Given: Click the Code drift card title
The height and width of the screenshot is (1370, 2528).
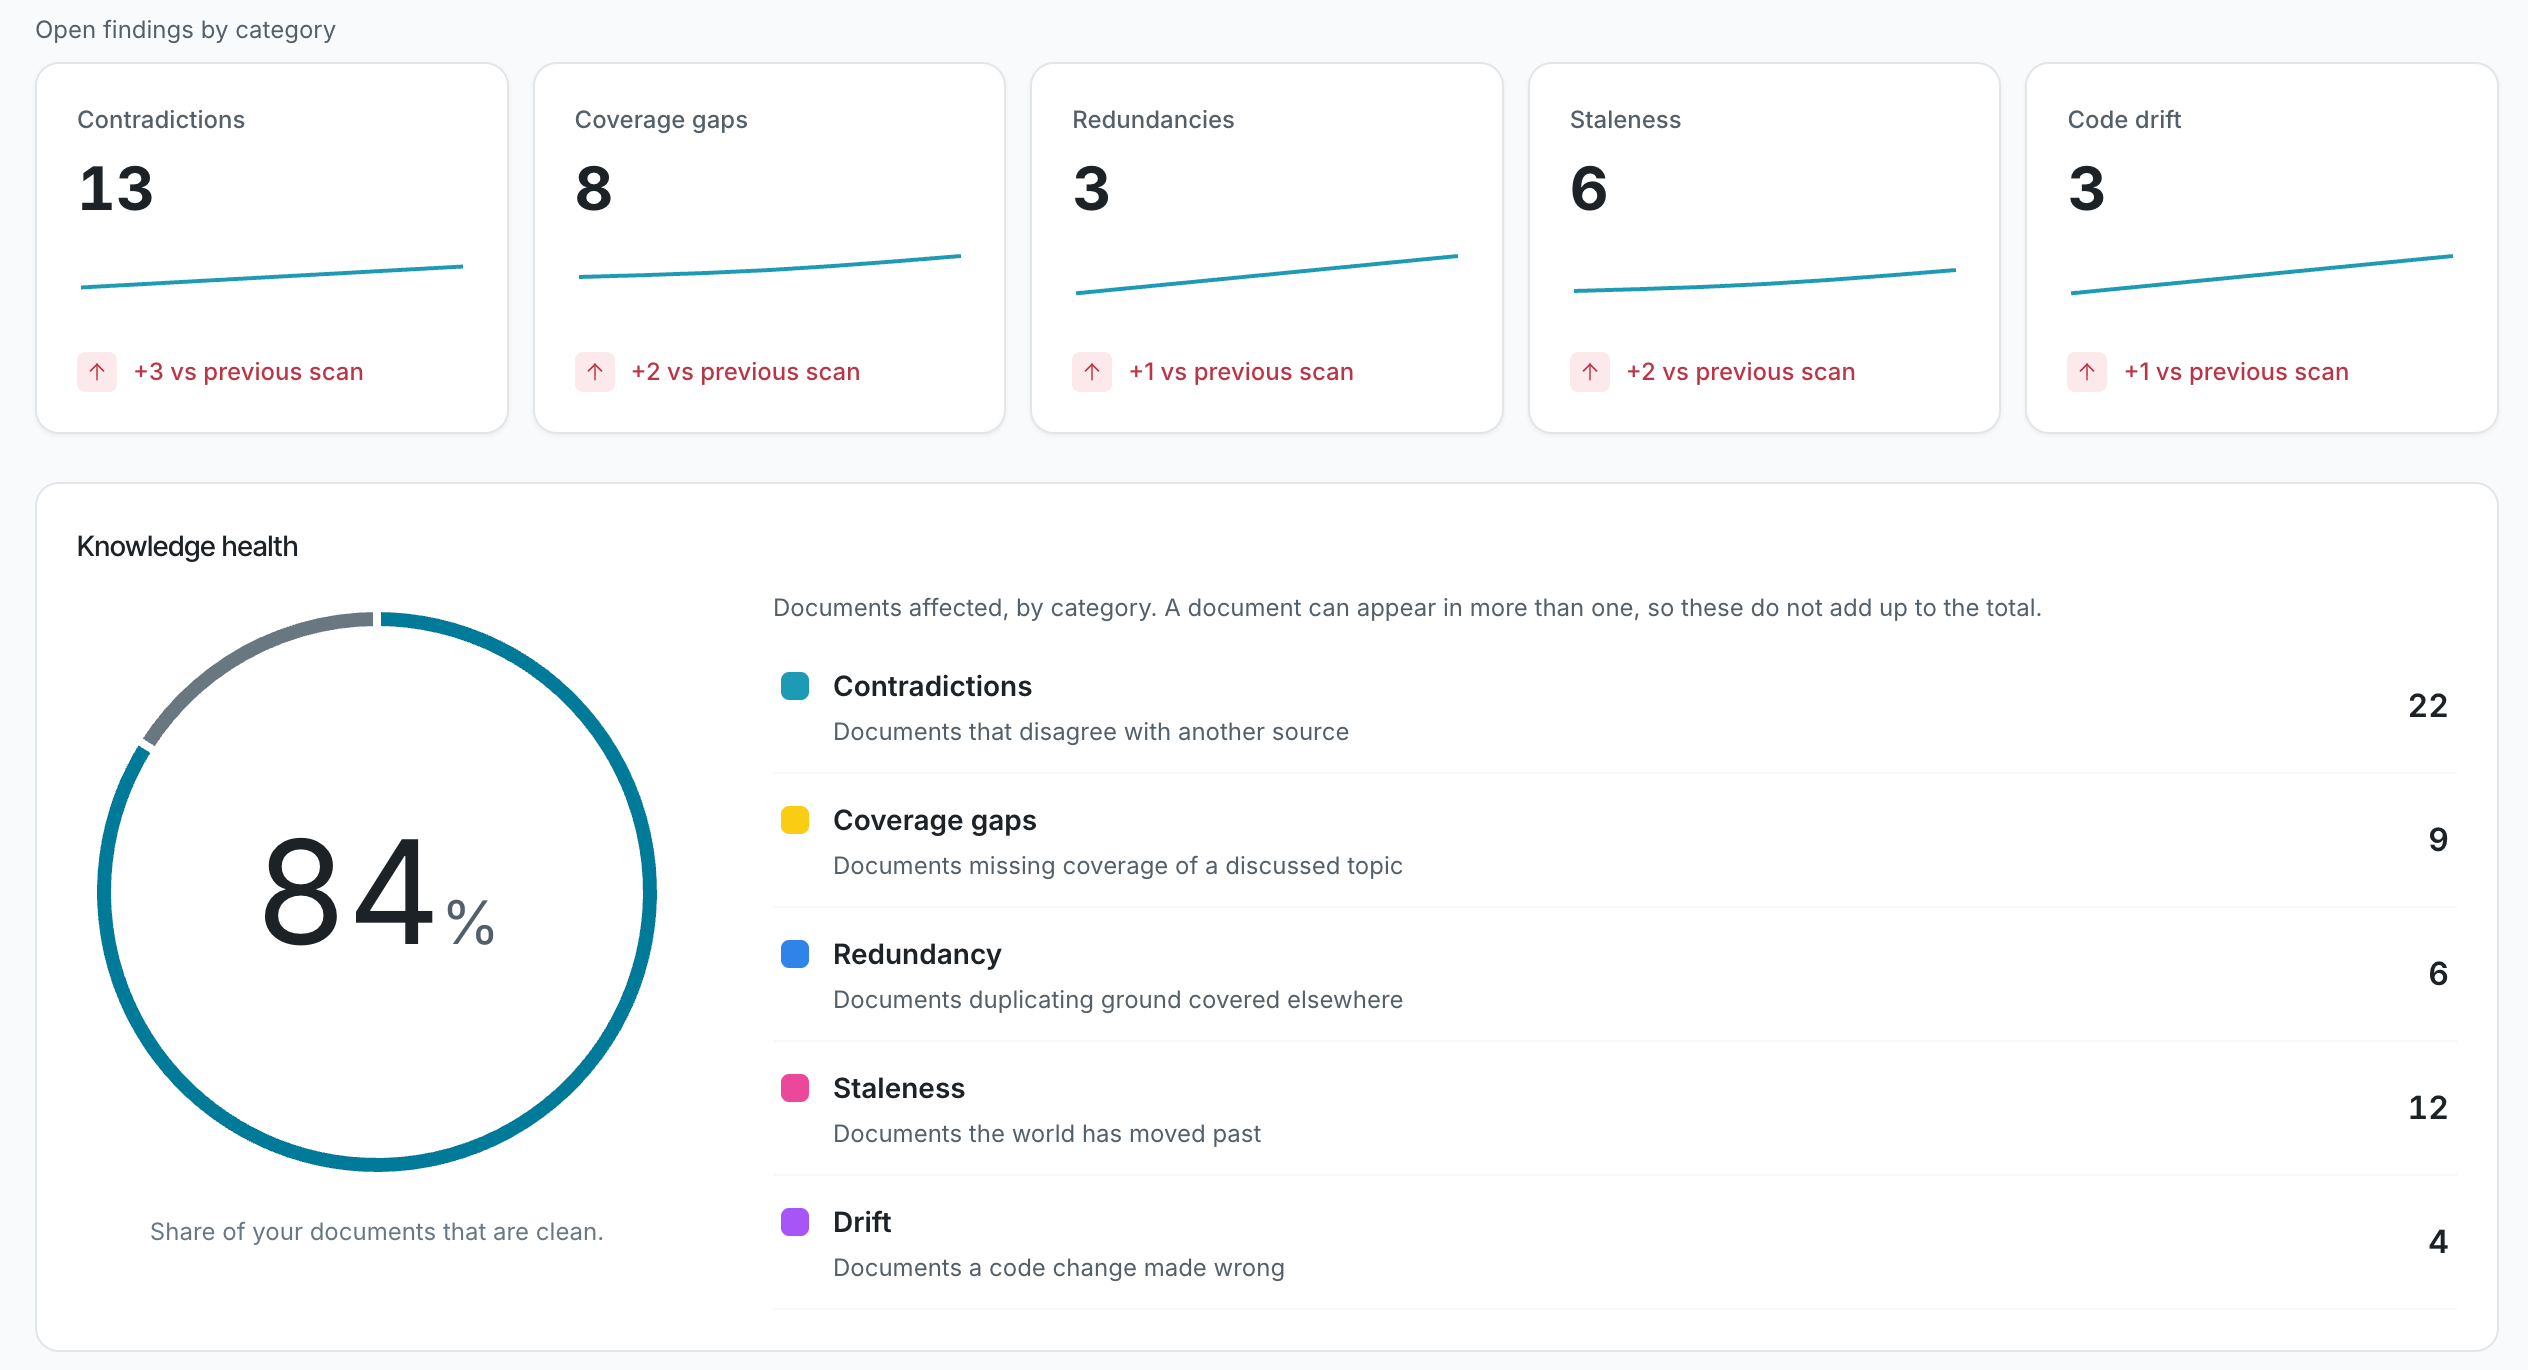Looking at the screenshot, I should click(x=2124, y=120).
